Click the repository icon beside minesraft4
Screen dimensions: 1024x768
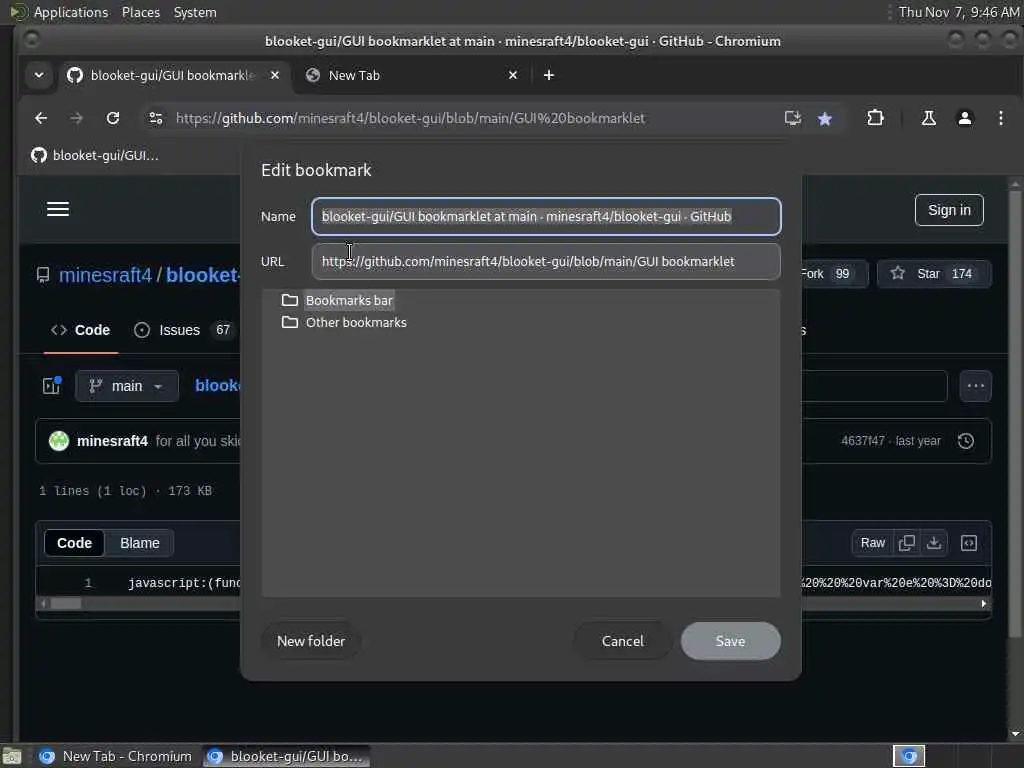[x=43, y=275]
